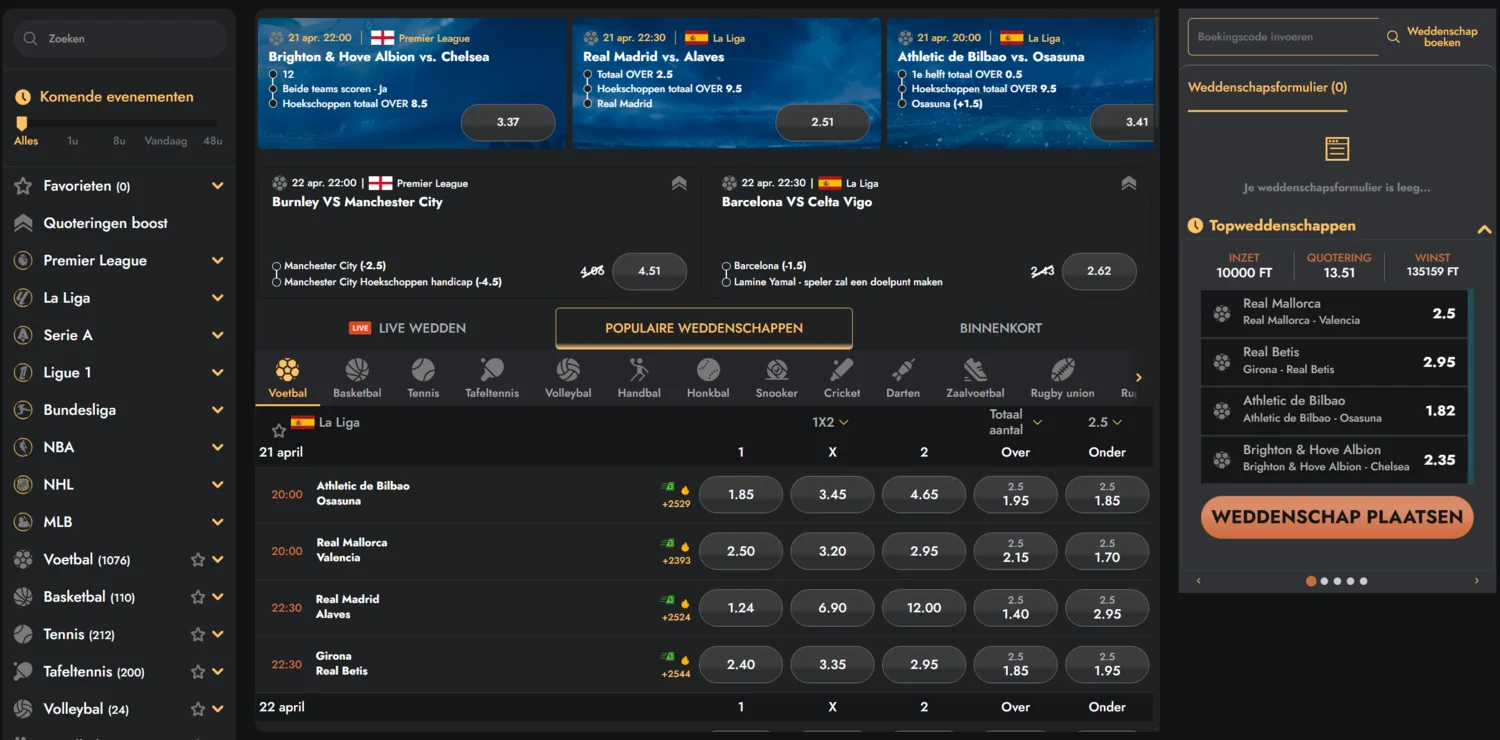The image size is (1500, 740).
Task: Go to second top bets carousel dot
Action: click(x=1324, y=581)
